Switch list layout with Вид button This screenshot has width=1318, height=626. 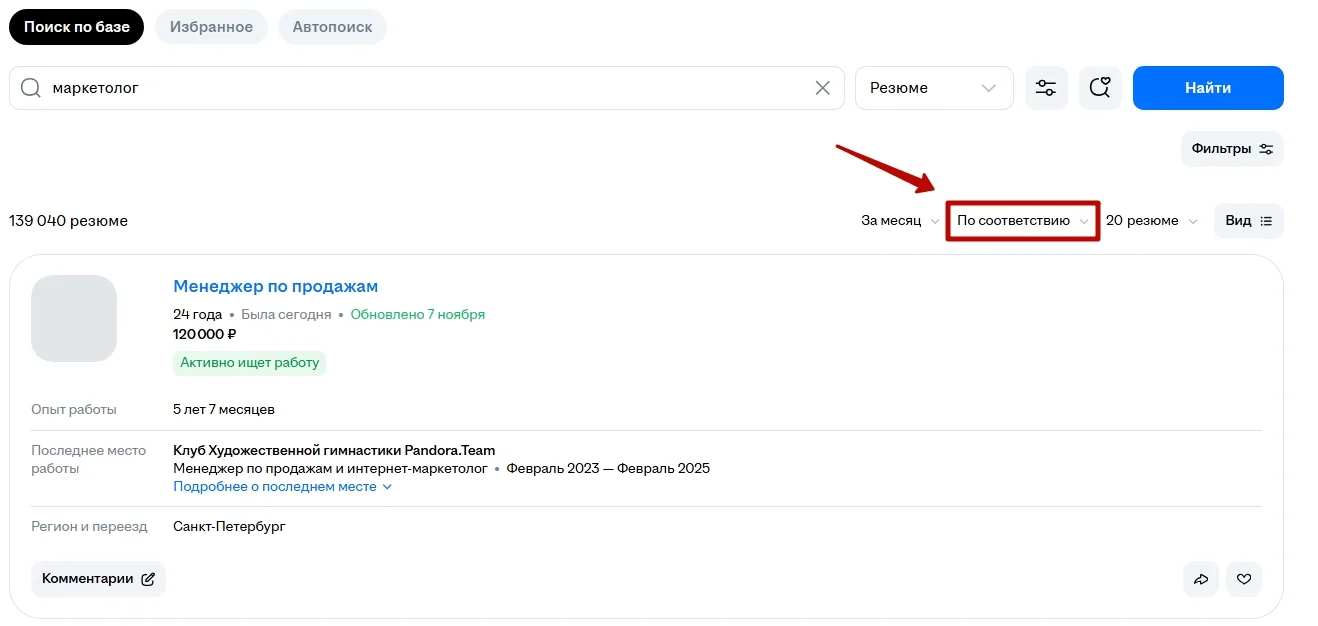point(1248,221)
